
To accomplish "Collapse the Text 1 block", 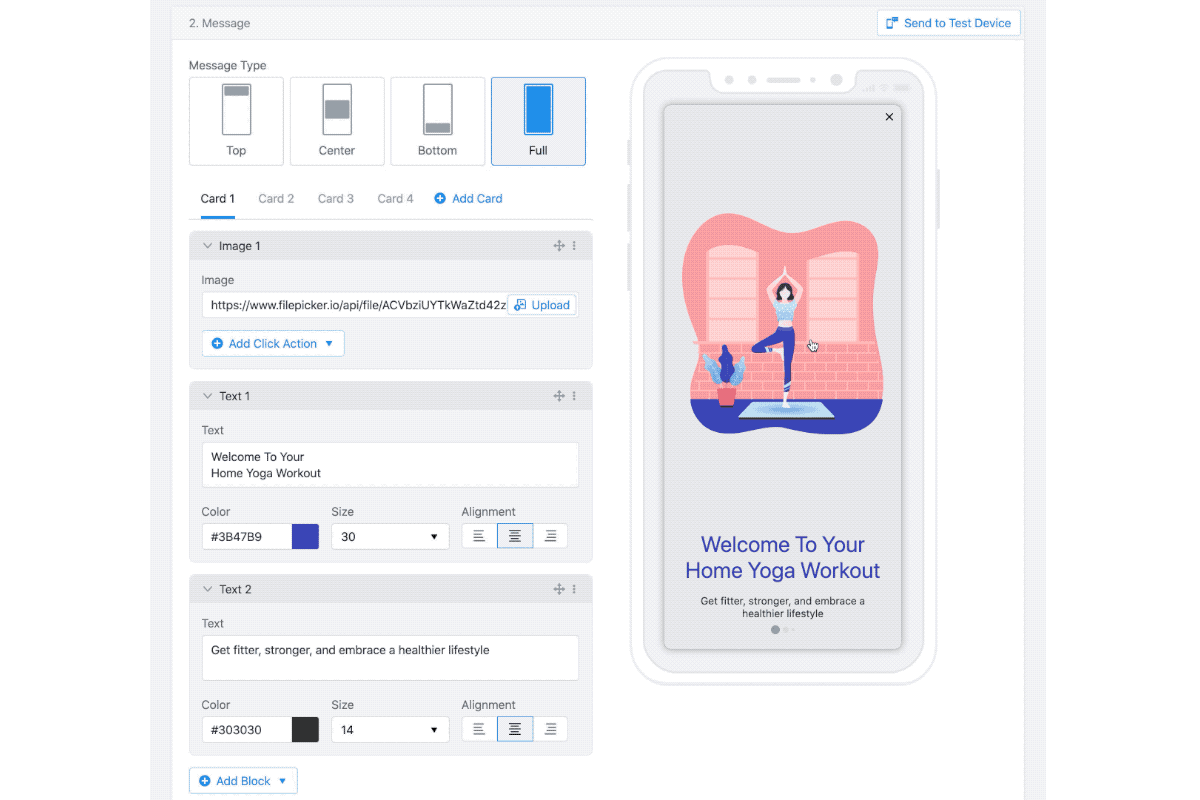I will tap(208, 396).
